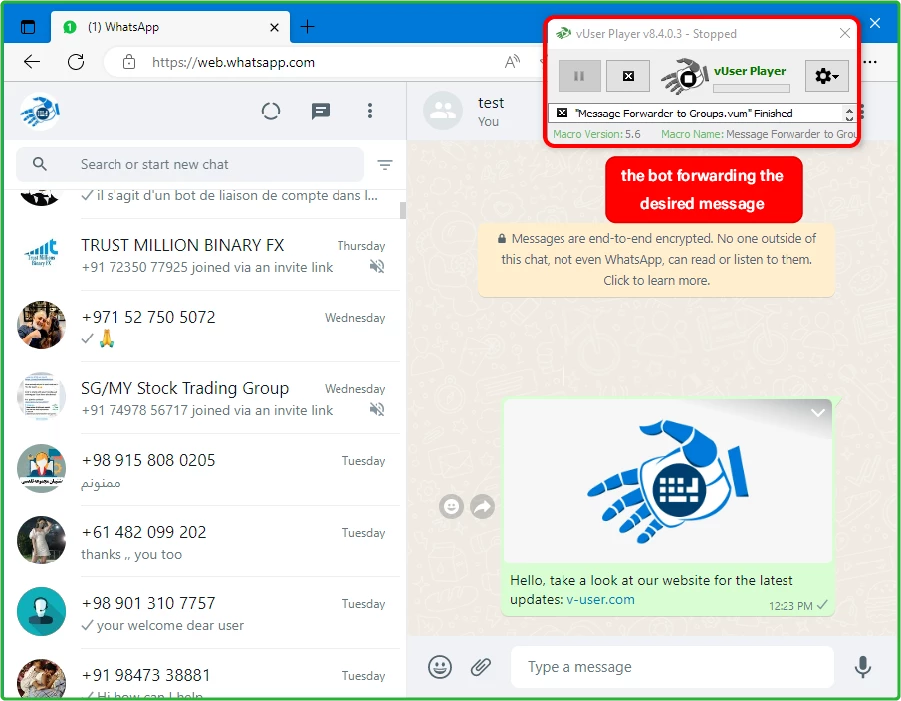Open browser tab actions menu icon

(28, 27)
